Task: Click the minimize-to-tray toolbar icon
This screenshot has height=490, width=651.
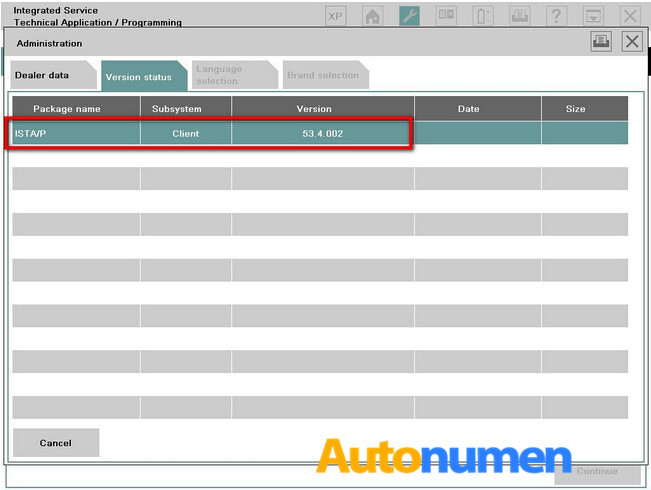Action: point(593,17)
